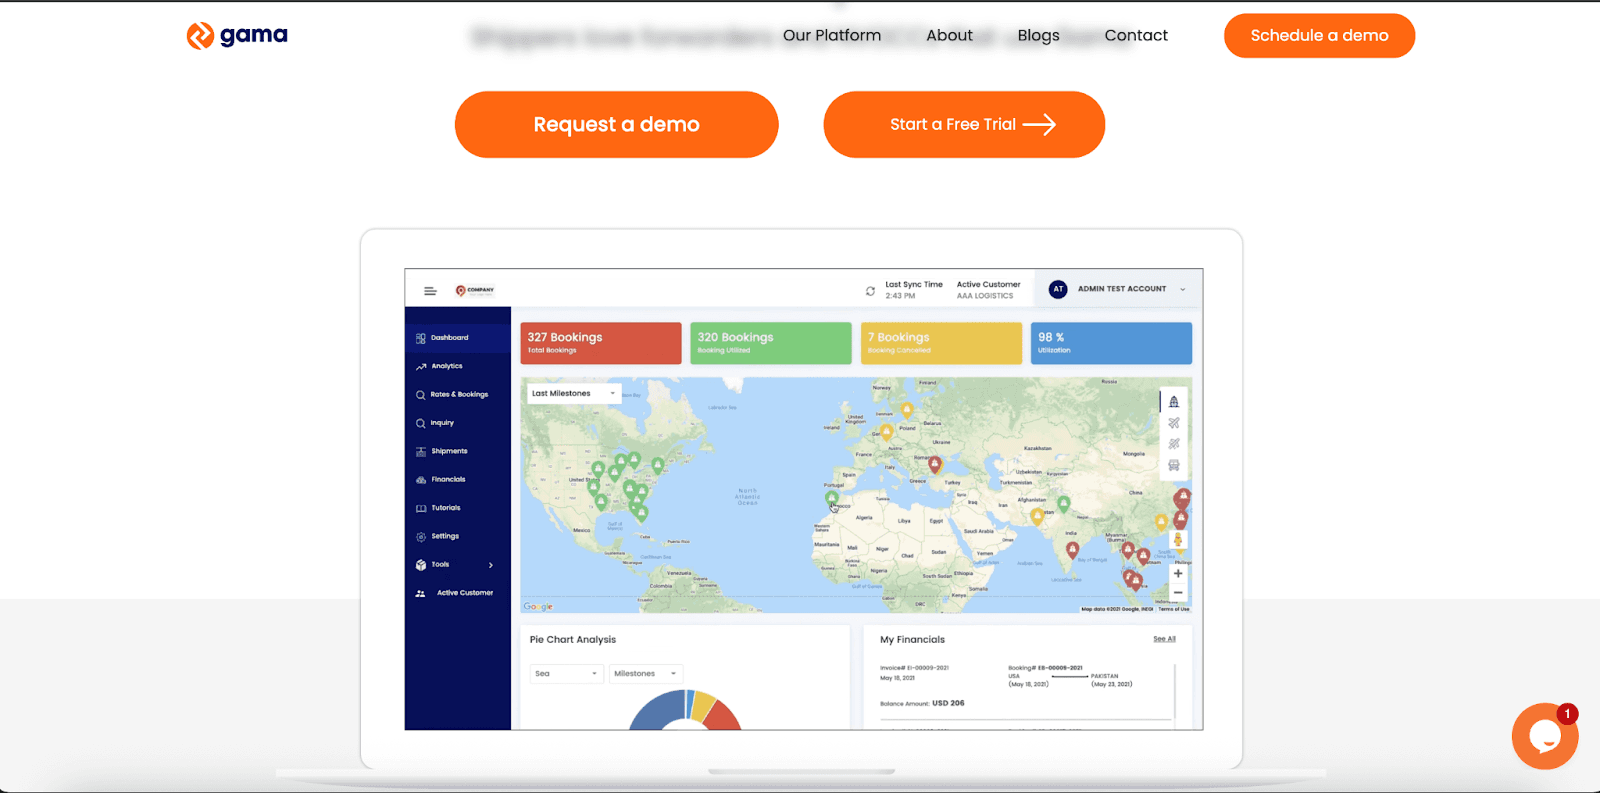The width and height of the screenshot is (1600, 793).
Task: Open the Contact nav item
Action: [x=1136, y=36]
